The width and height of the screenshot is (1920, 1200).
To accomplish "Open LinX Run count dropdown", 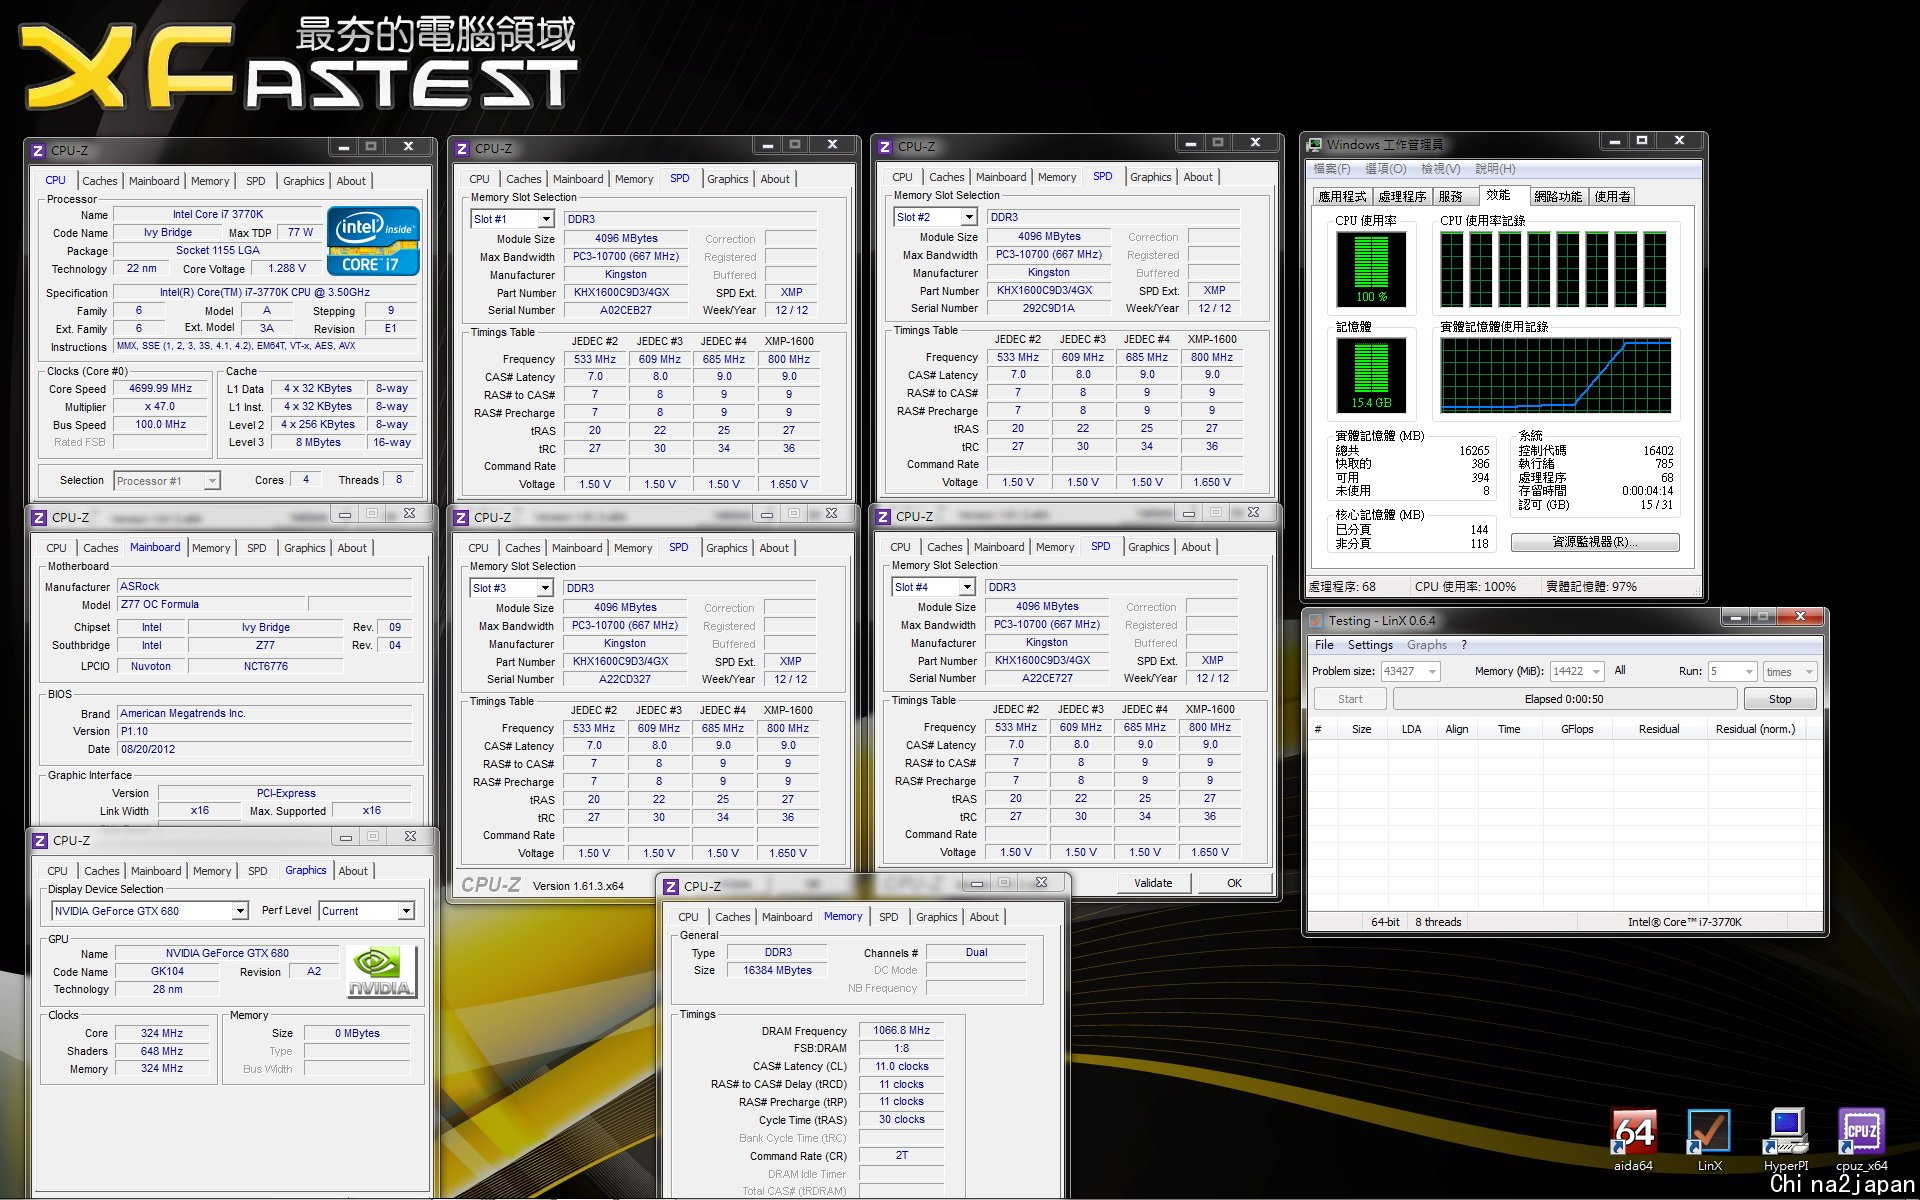I will pos(1749,671).
